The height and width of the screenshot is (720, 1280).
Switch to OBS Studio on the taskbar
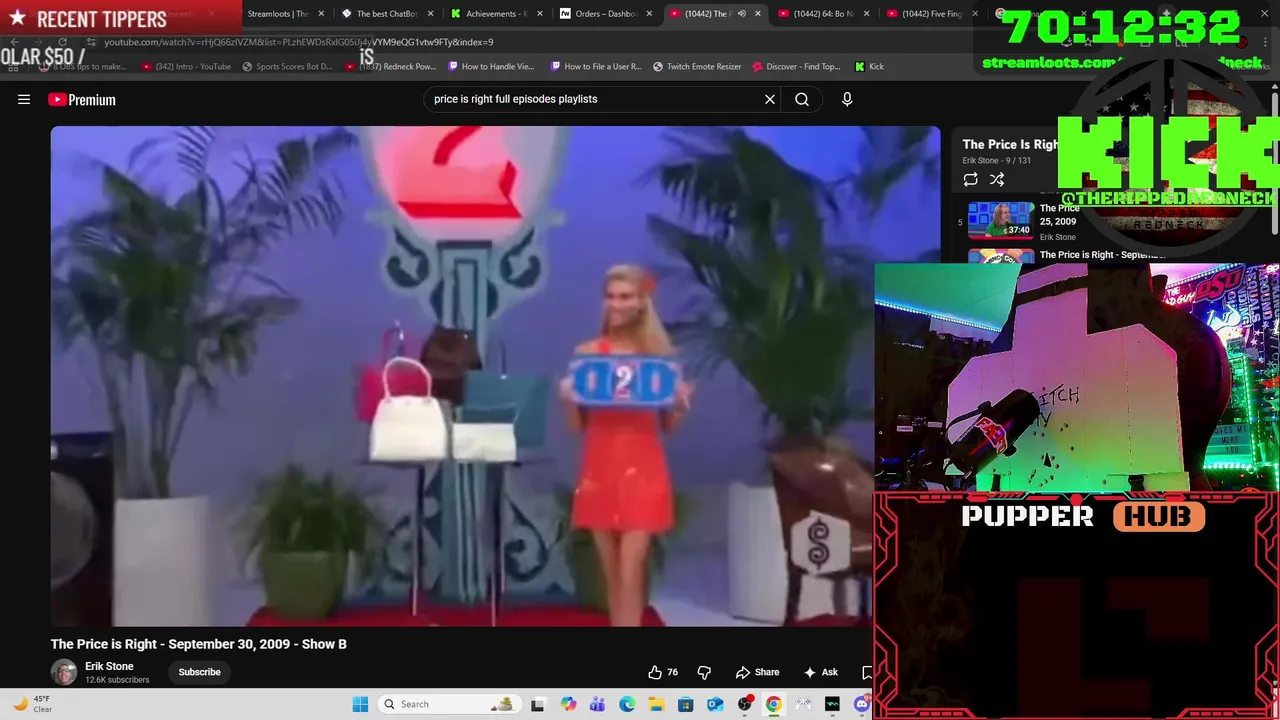pos(744,704)
